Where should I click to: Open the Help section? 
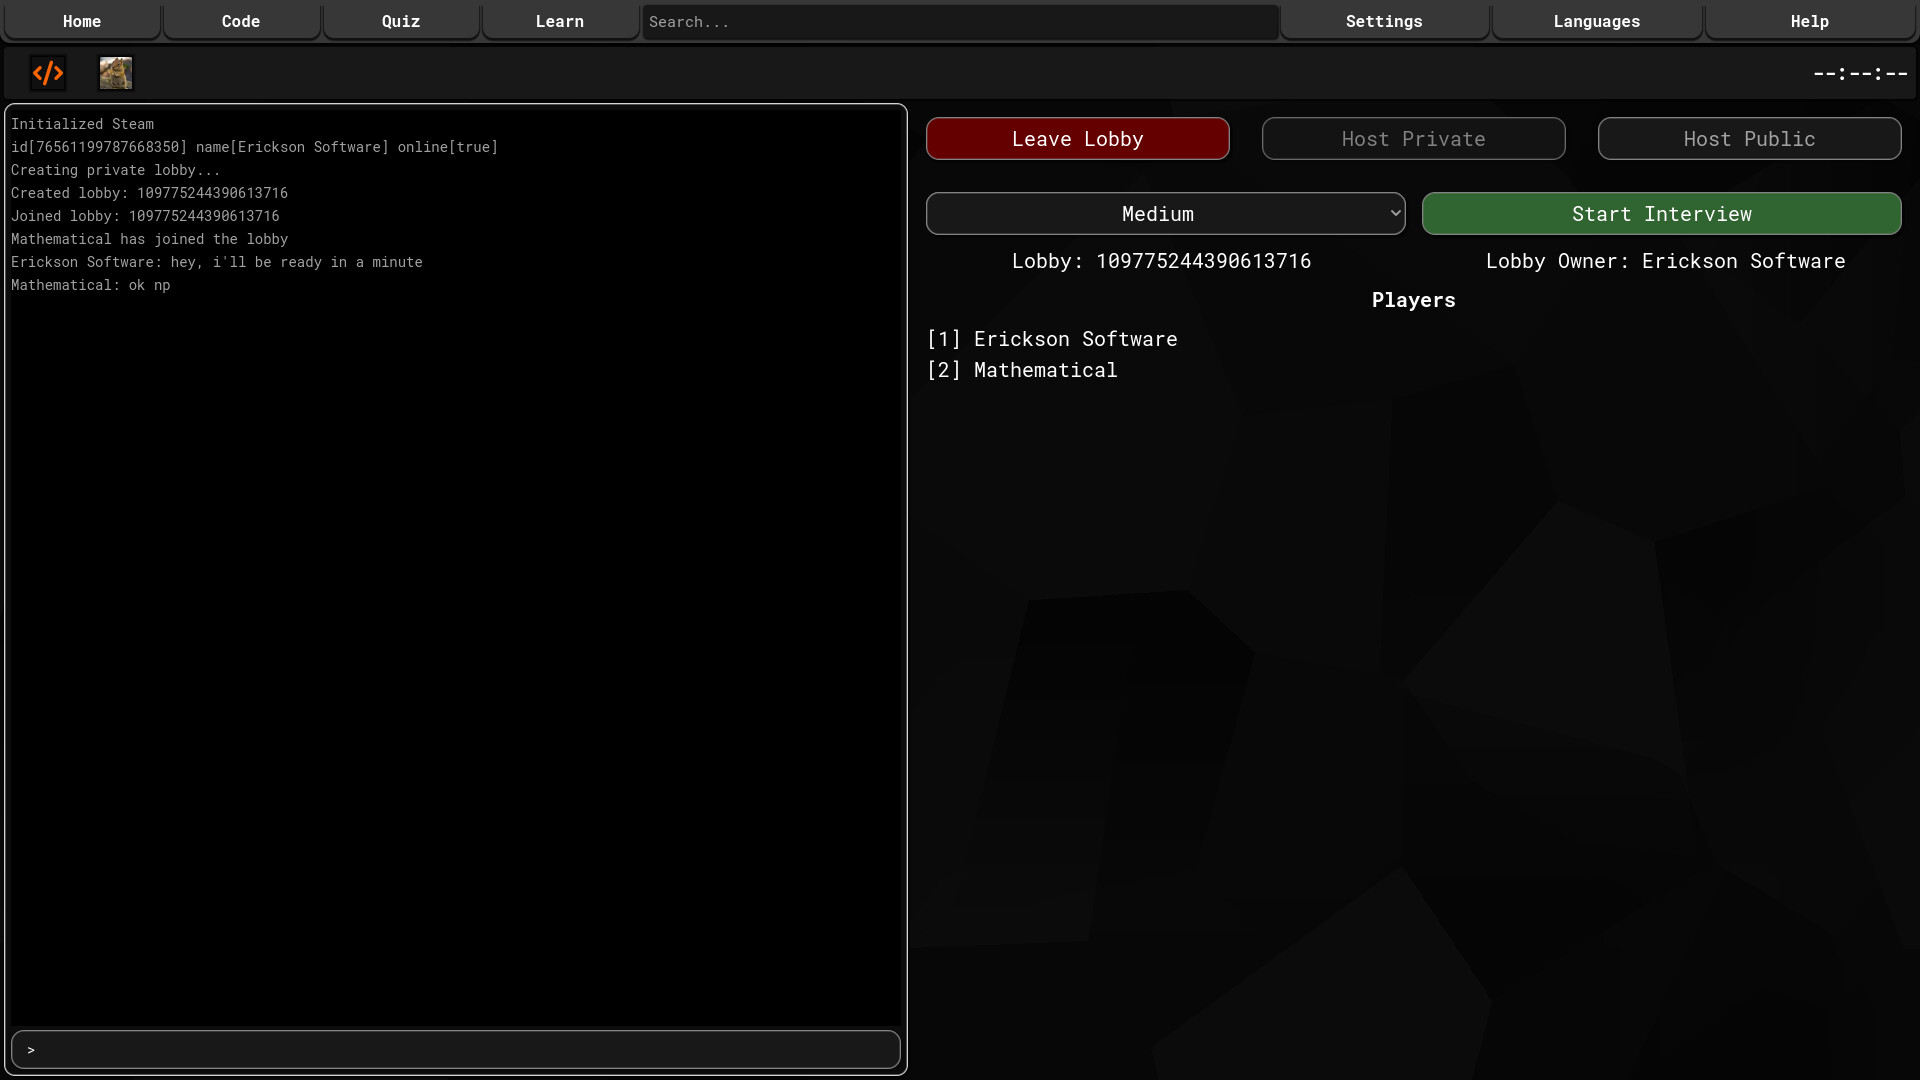(x=1808, y=21)
